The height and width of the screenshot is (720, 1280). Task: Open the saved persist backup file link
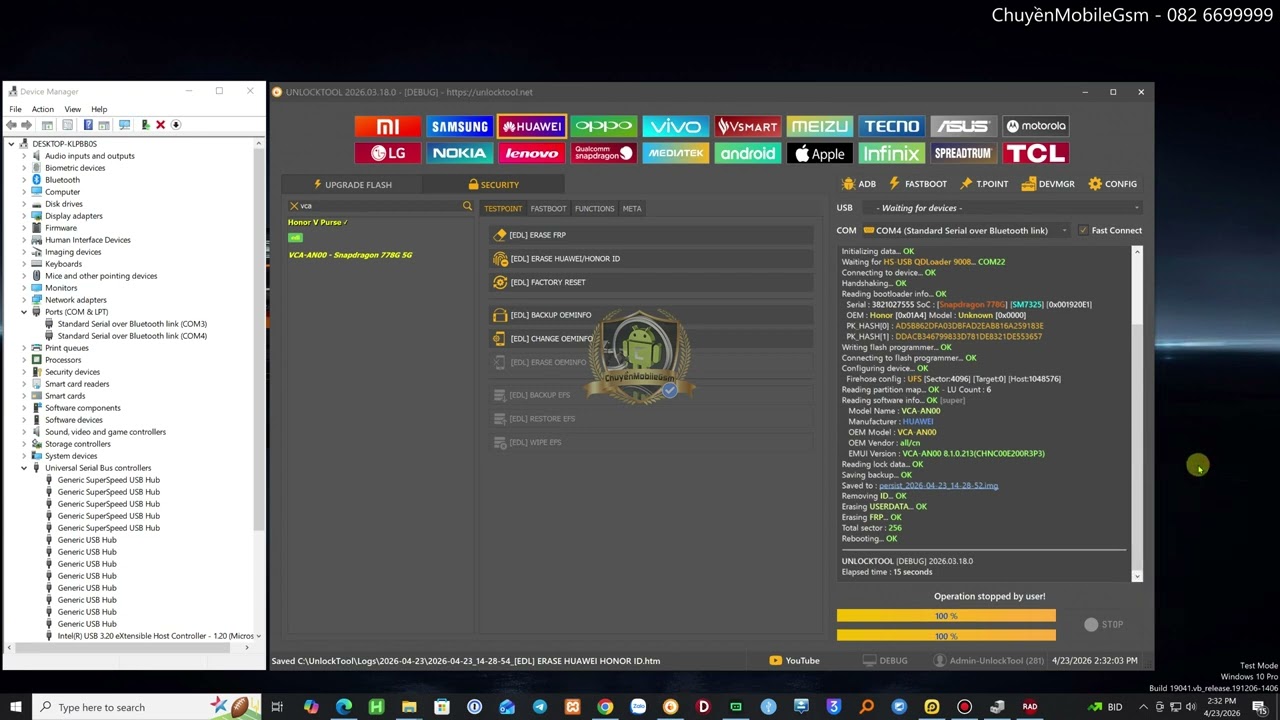coord(938,486)
